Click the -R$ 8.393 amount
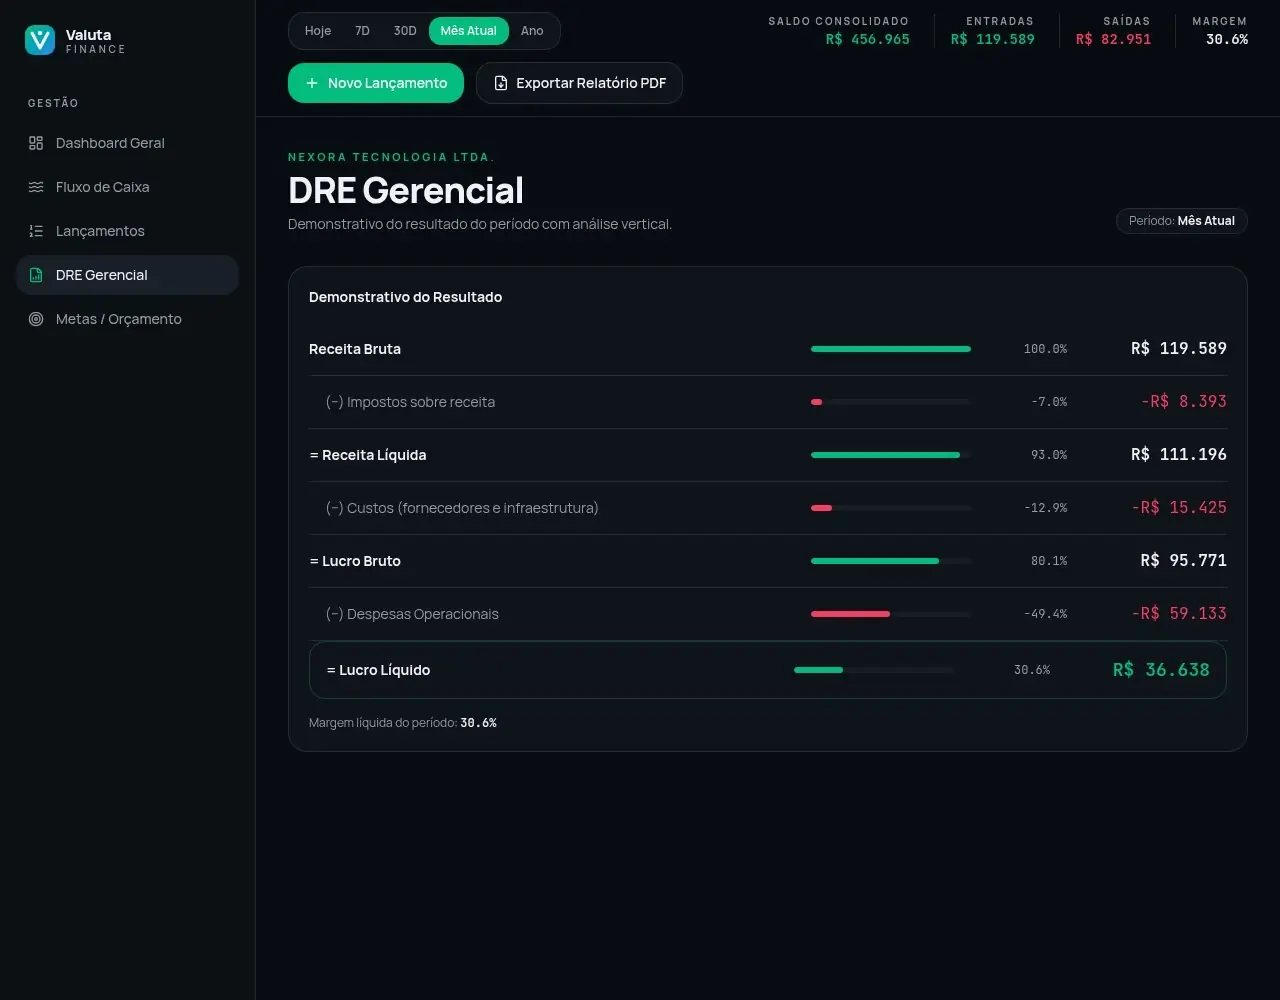The height and width of the screenshot is (1000, 1280). click(1184, 402)
